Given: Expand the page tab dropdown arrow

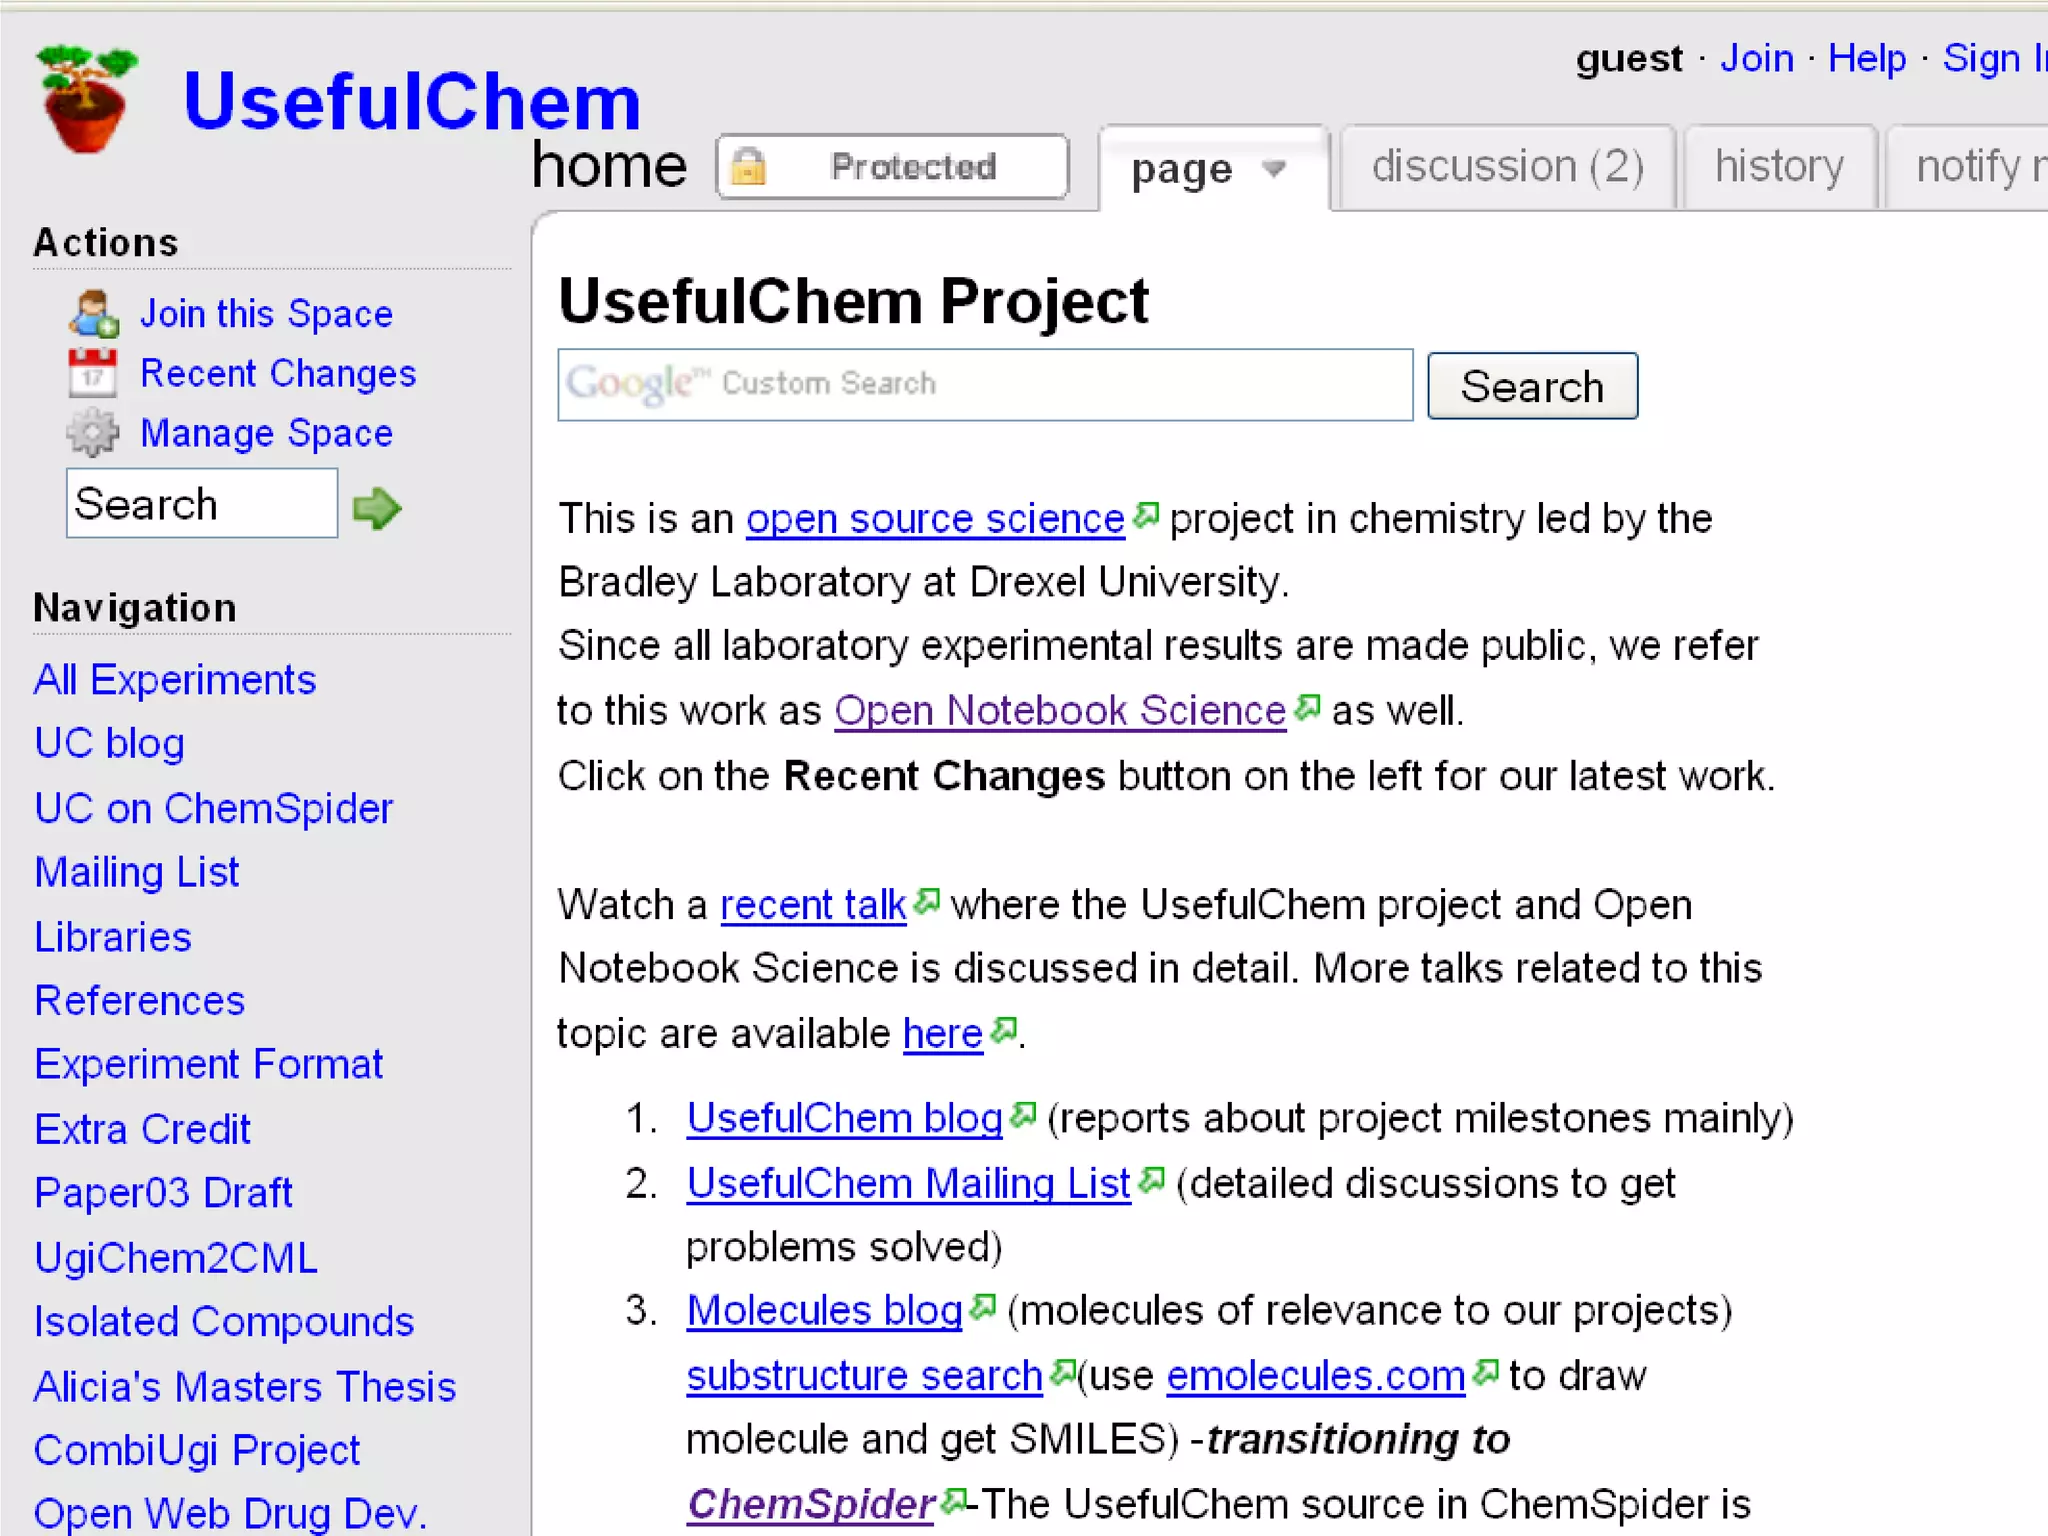Looking at the screenshot, I should tap(1273, 168).
